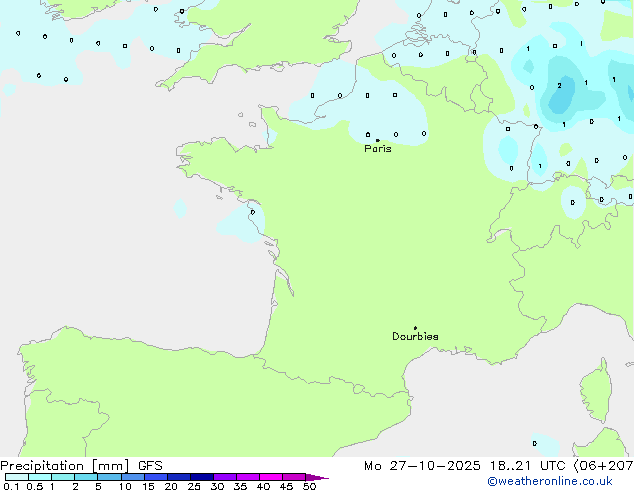Click the over-50 mm legend arrow tip
Screen dimensions: 634x490
317,477
